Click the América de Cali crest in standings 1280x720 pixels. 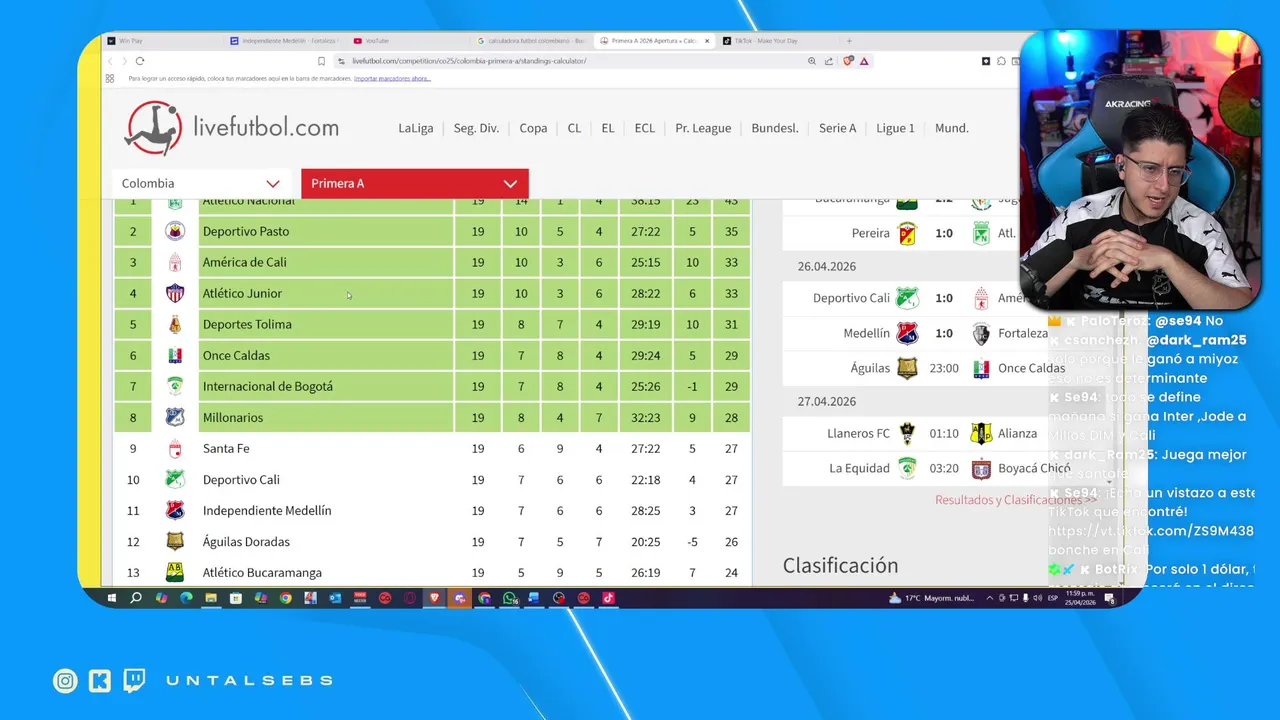[175, 262]
